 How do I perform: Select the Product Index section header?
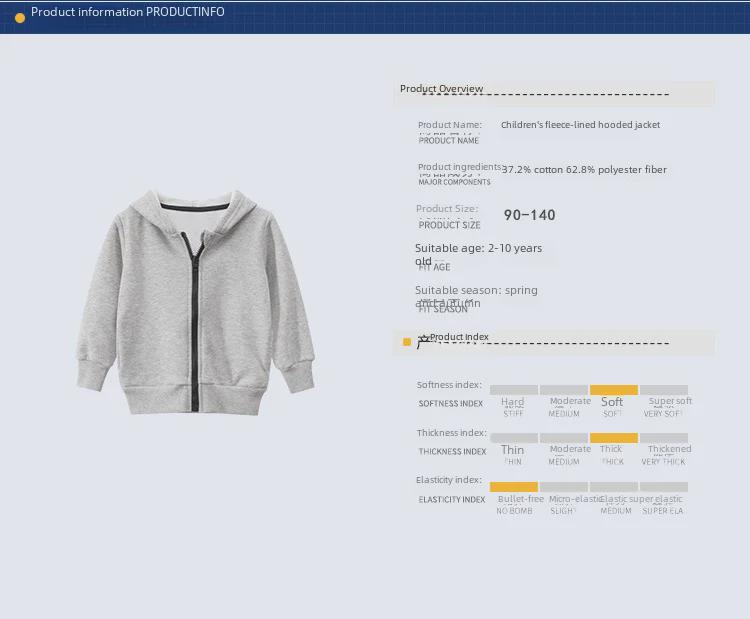459,337
